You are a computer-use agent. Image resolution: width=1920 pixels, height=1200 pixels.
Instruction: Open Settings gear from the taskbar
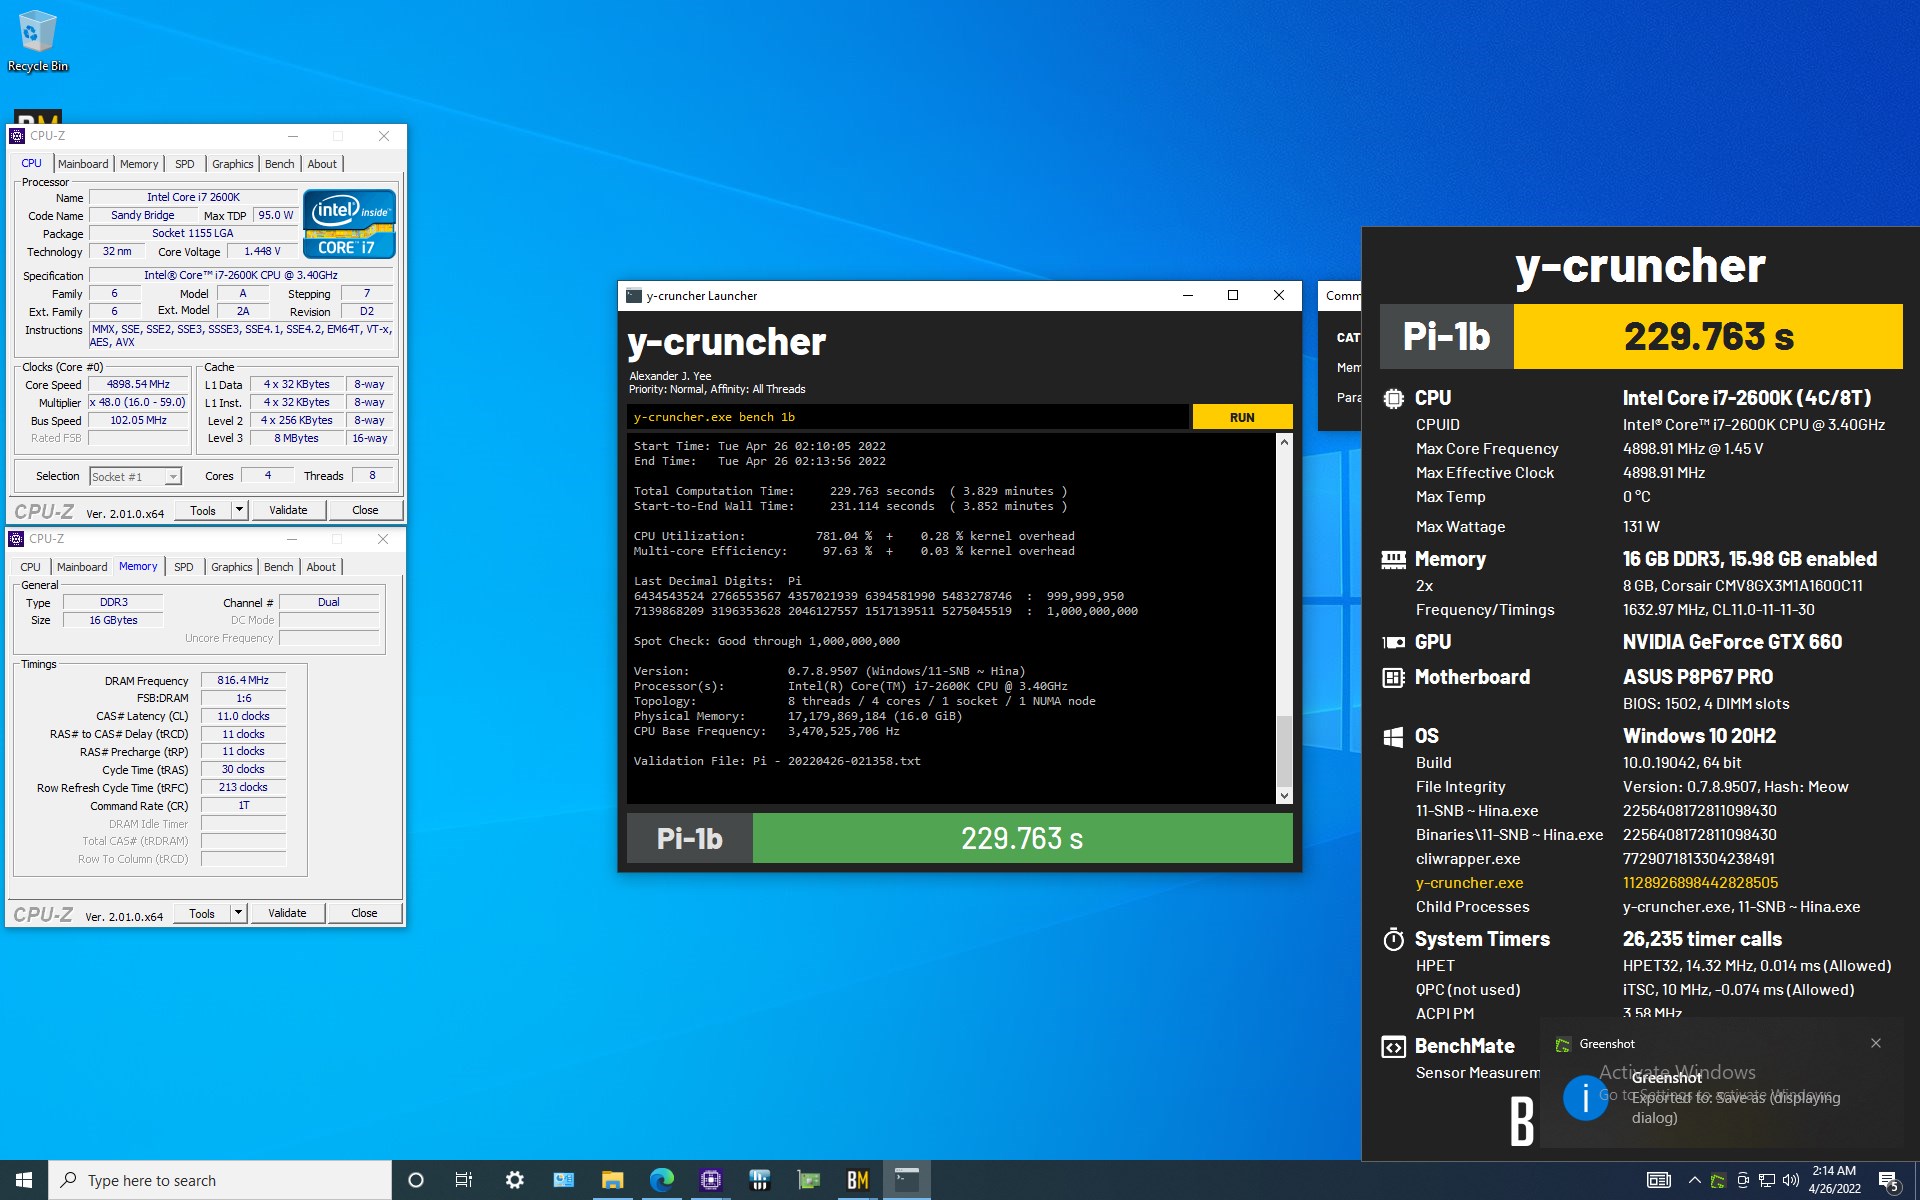point(514,1180)
